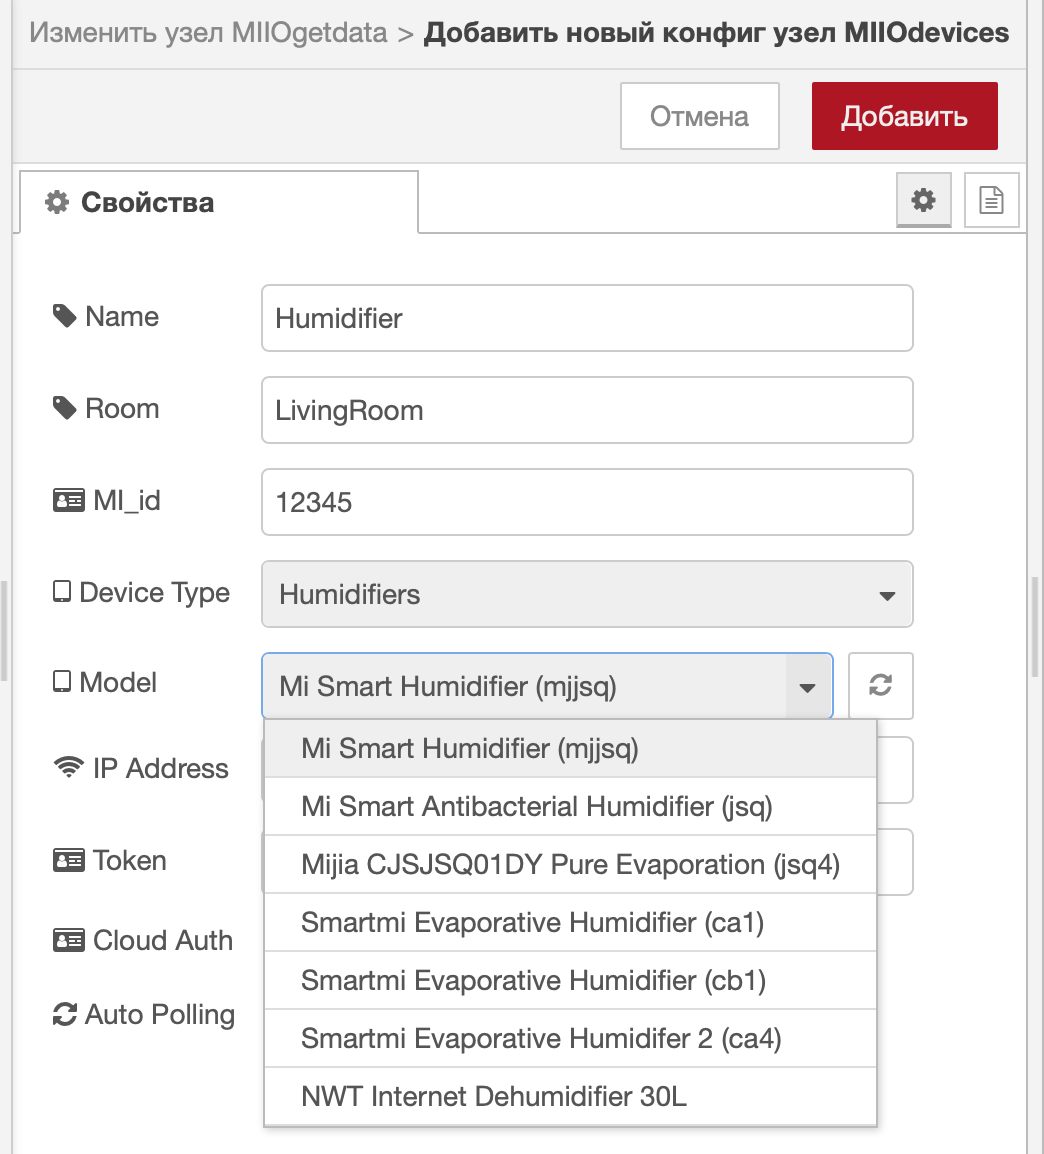This screenshot has height=1154, width=1044.
Task: Switch to the Свойства tab
Action: click(219, 202)
